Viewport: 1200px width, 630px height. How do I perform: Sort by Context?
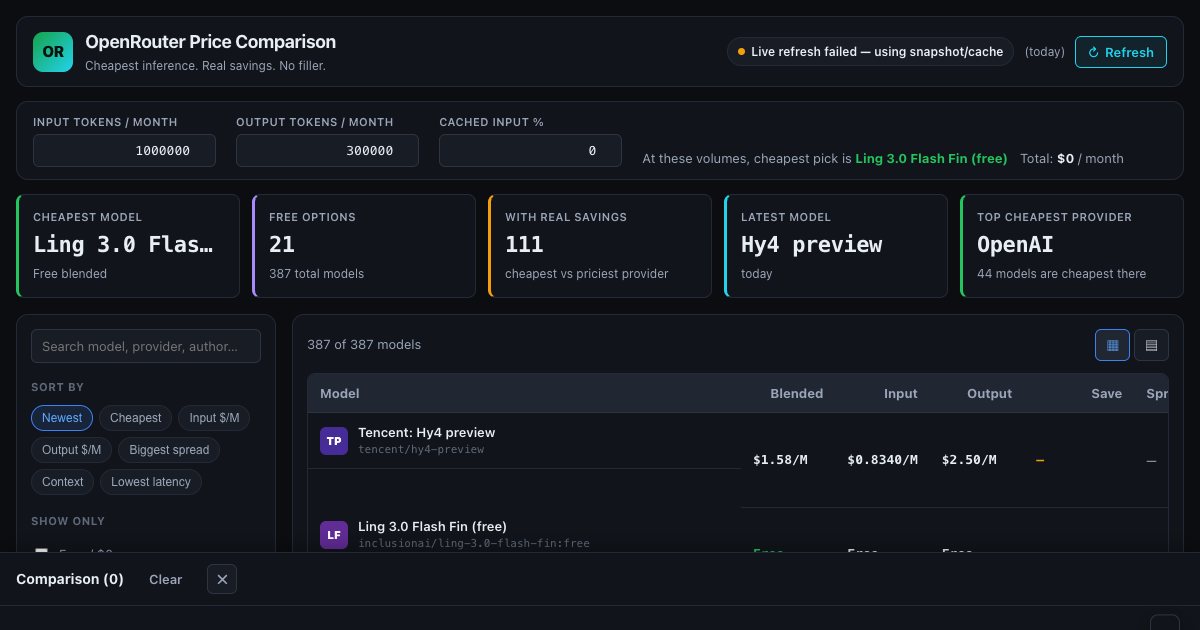[63, 482]
